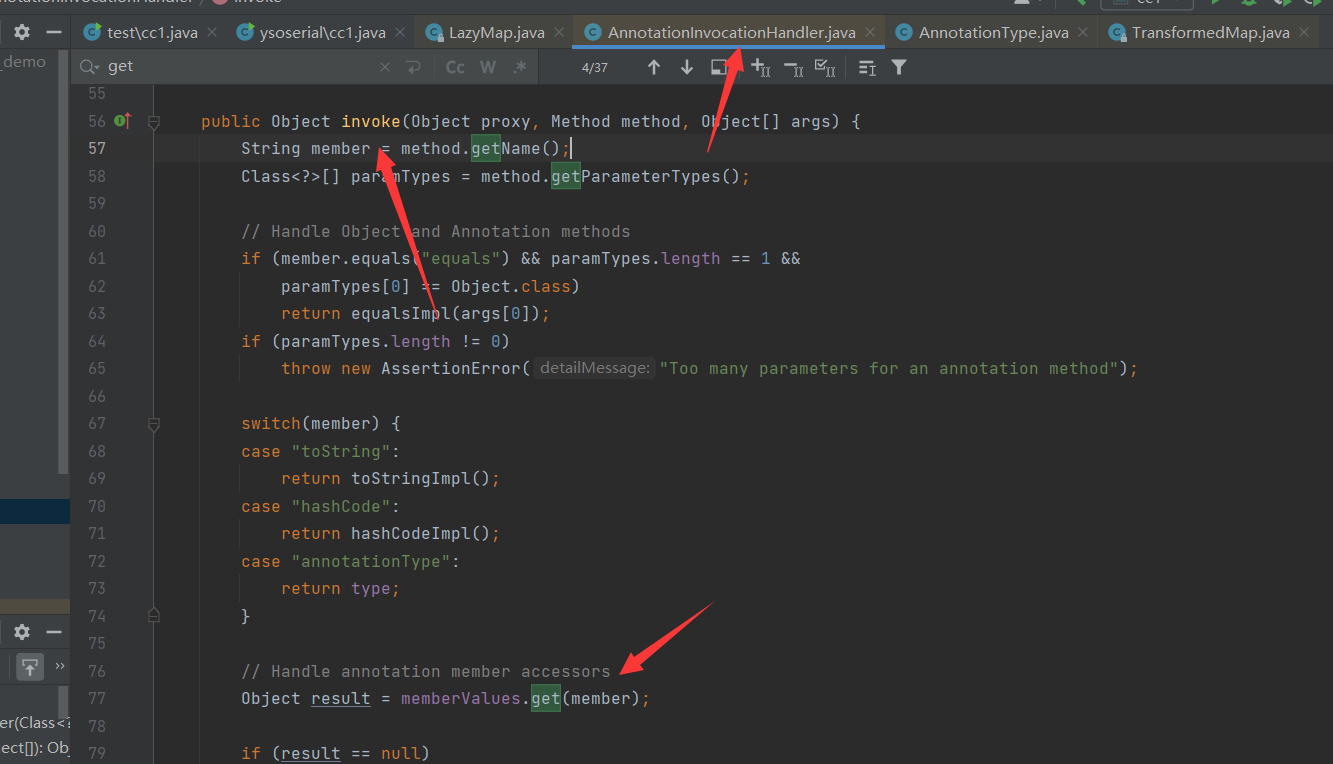The image size is (1333, 764).
Task: Click '"annotationType"' case label
Action: [x=371, y=562]
